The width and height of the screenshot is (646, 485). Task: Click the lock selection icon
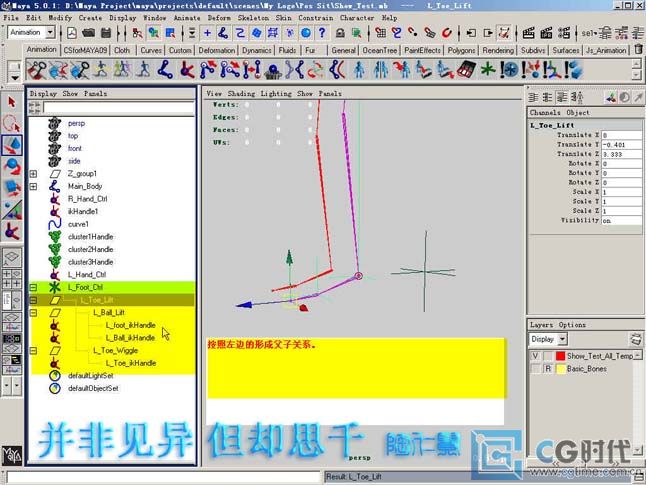[x=340, y=33]
